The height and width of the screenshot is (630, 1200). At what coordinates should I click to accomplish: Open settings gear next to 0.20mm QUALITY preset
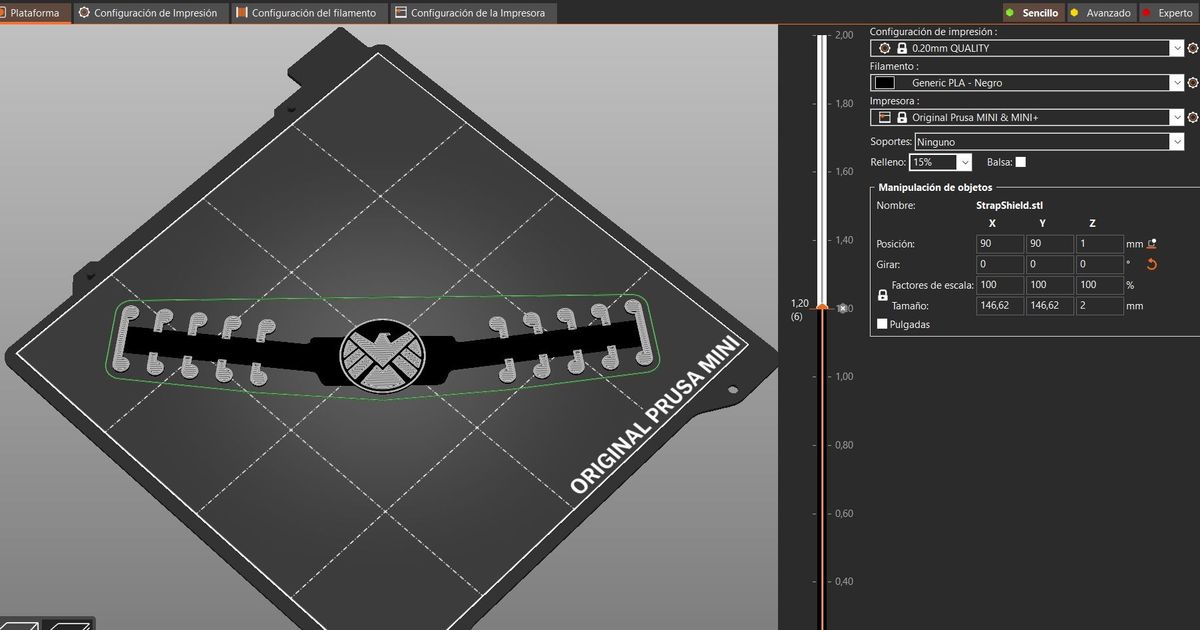(1192, 47)
